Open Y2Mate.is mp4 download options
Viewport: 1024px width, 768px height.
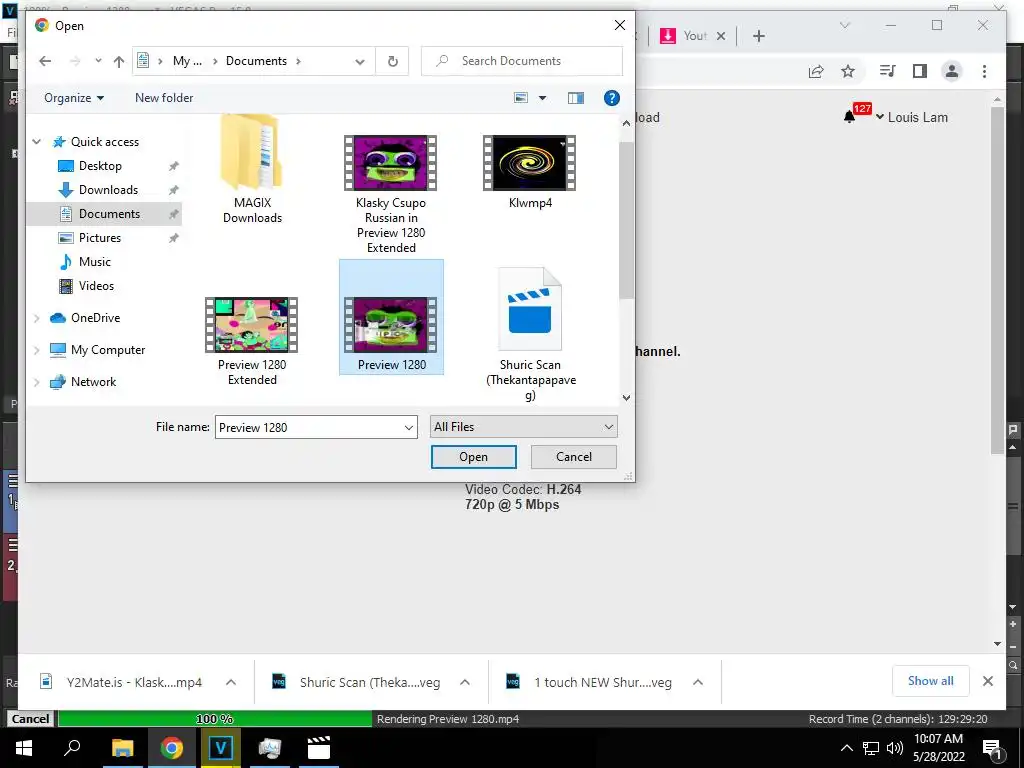pyautogui.click(x=231, y=682)
